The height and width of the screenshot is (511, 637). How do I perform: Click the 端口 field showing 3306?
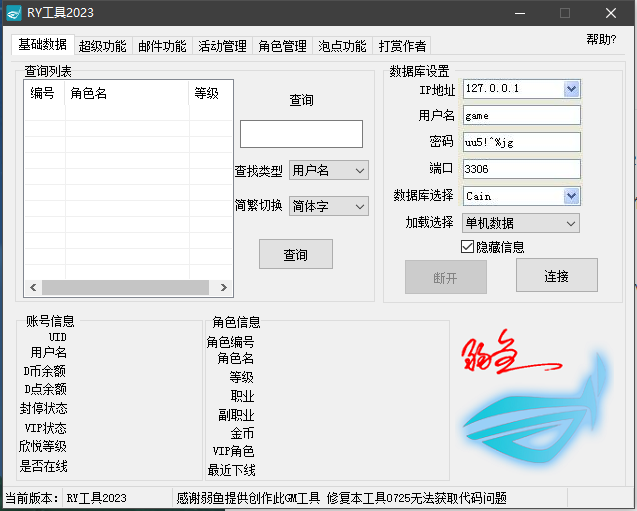pos(522,169)
